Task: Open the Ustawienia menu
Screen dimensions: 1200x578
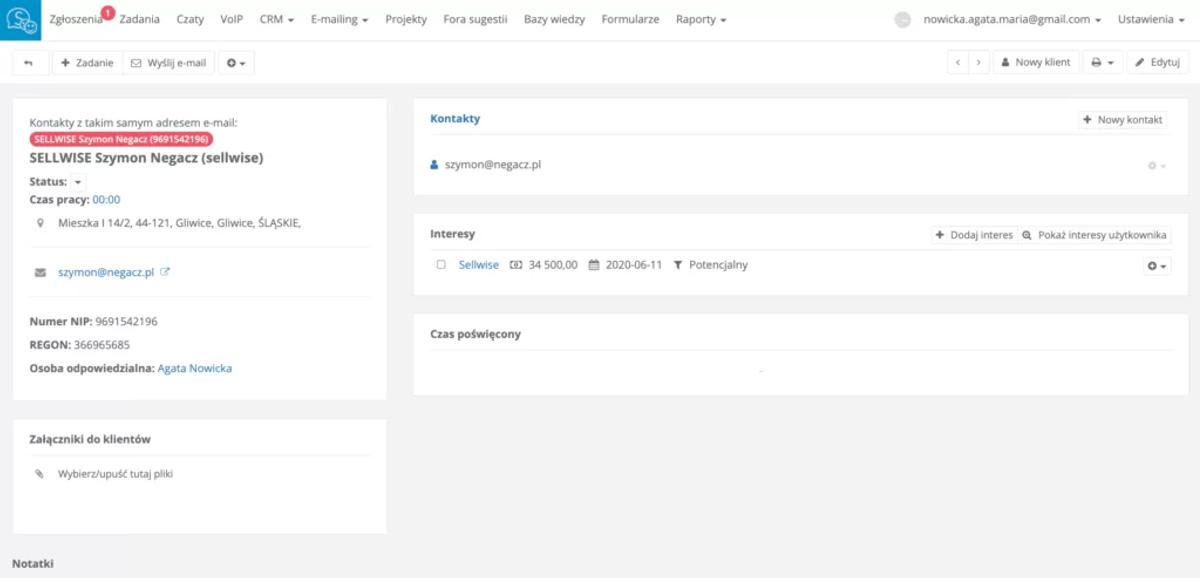Action: click(x=1151, y=20)
